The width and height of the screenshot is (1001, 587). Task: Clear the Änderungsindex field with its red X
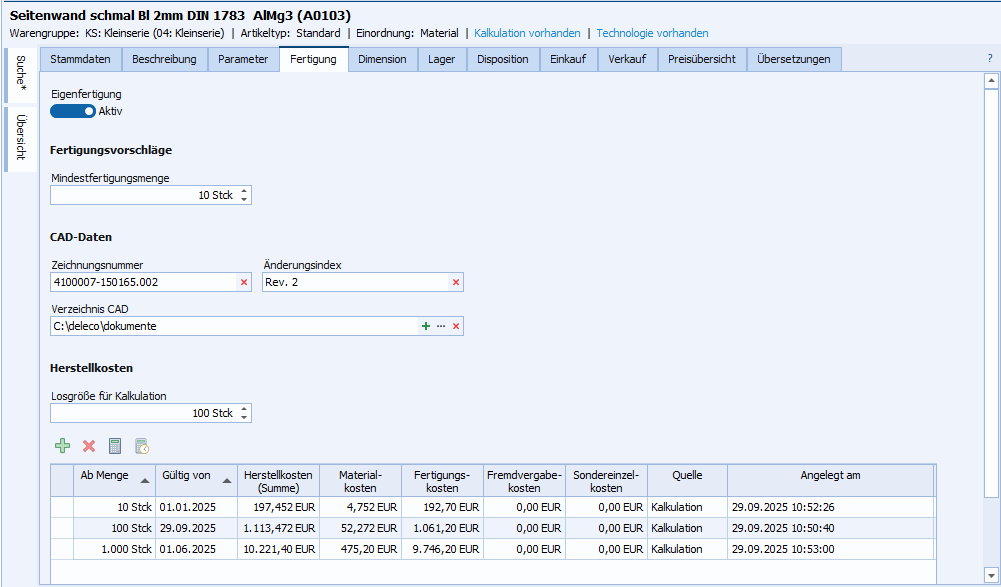click(x=456, y=283)
